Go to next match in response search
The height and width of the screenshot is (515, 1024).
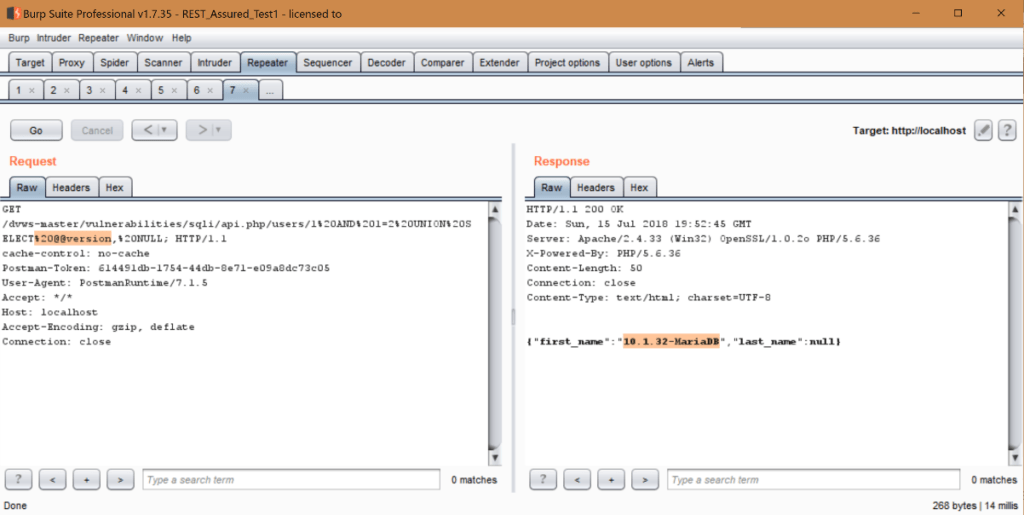click(645, 480)
